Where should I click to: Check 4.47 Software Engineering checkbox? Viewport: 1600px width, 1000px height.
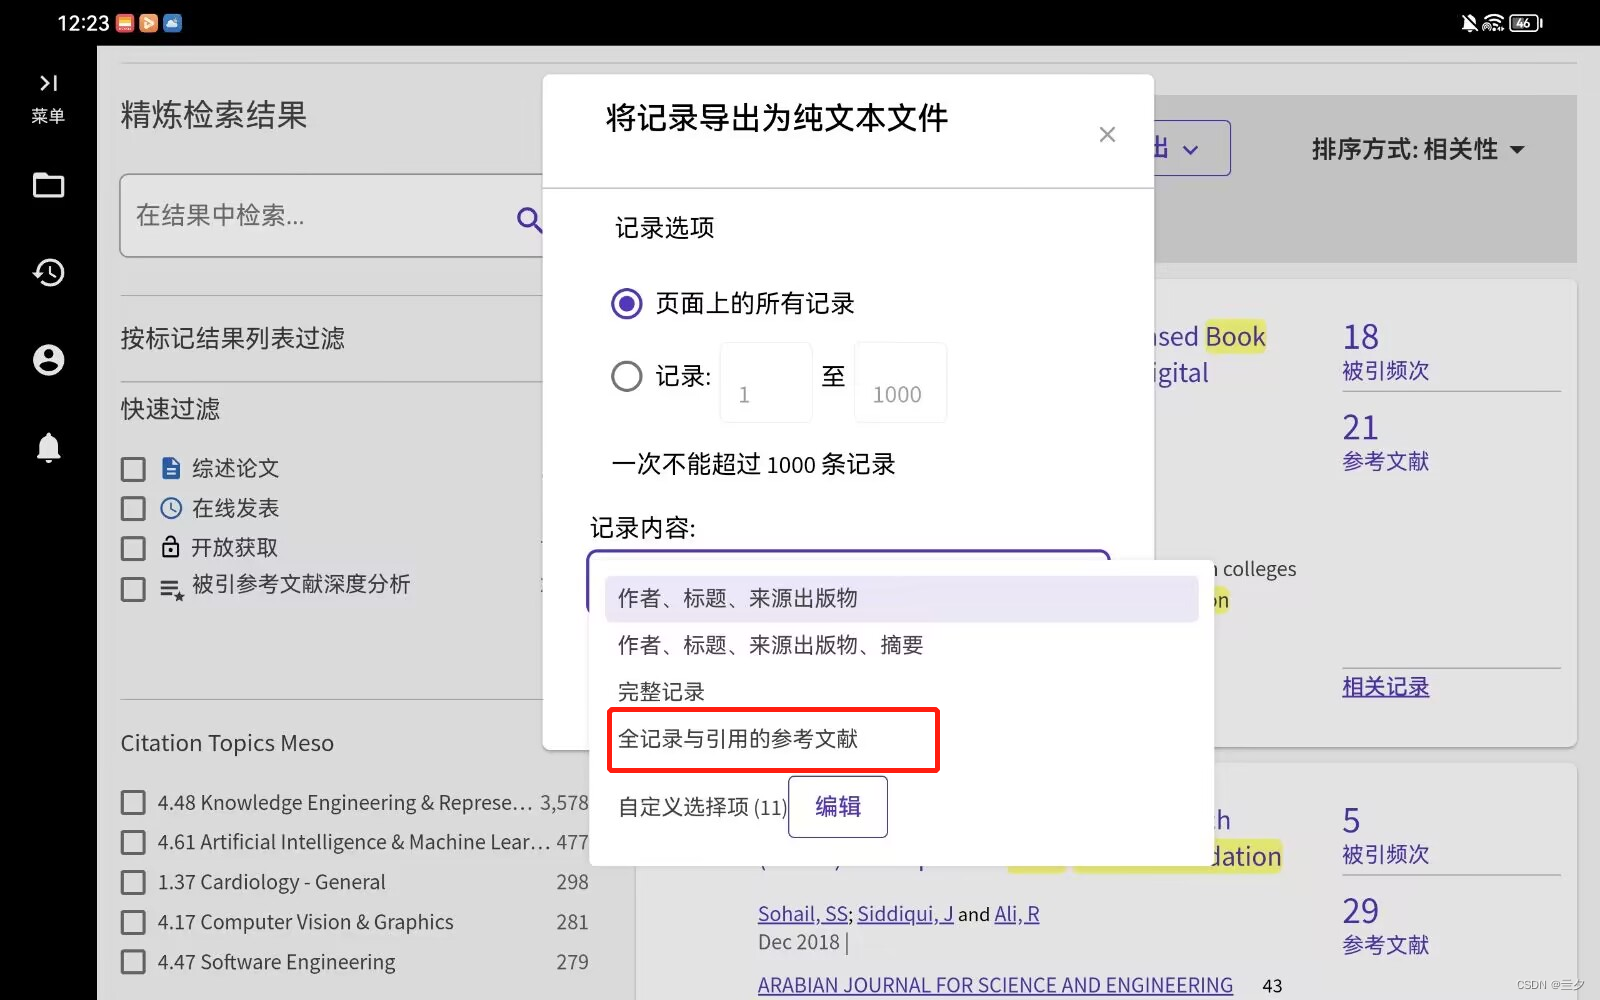[x=133, y=962]
